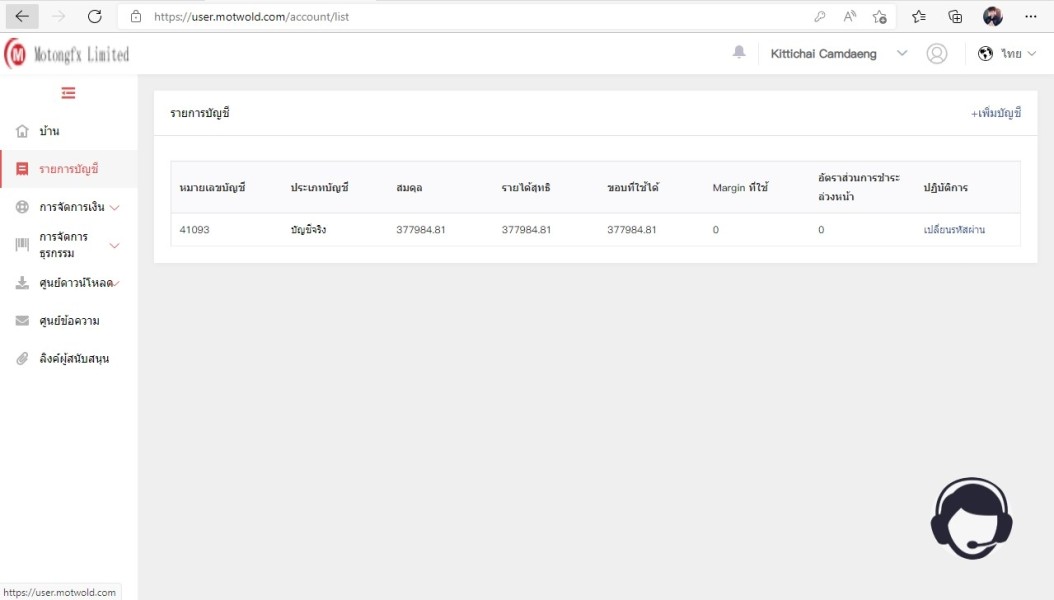This screenshot has width=1054, height=600.
Task: Click the +เพิ่มบัญชี add account link
Action: [996, 113]
